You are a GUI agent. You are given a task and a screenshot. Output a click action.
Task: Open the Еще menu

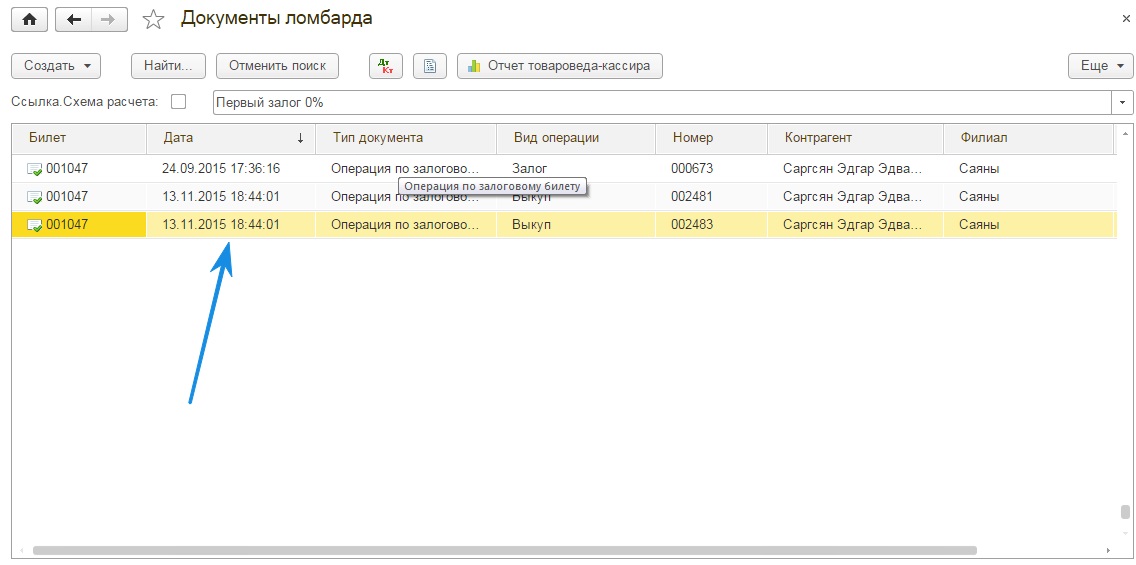click(x=1100, y=66)
